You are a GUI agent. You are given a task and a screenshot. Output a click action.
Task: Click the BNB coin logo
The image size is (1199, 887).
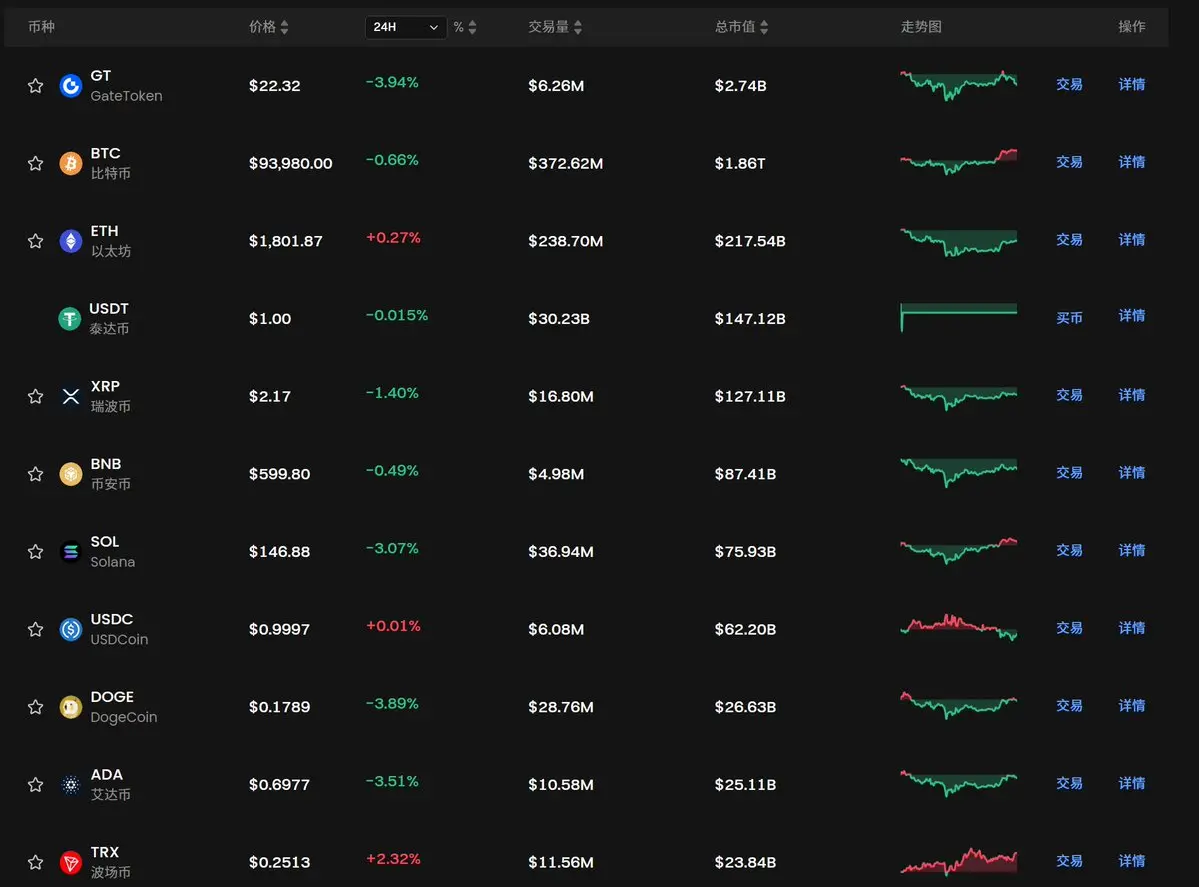(70, 474)
